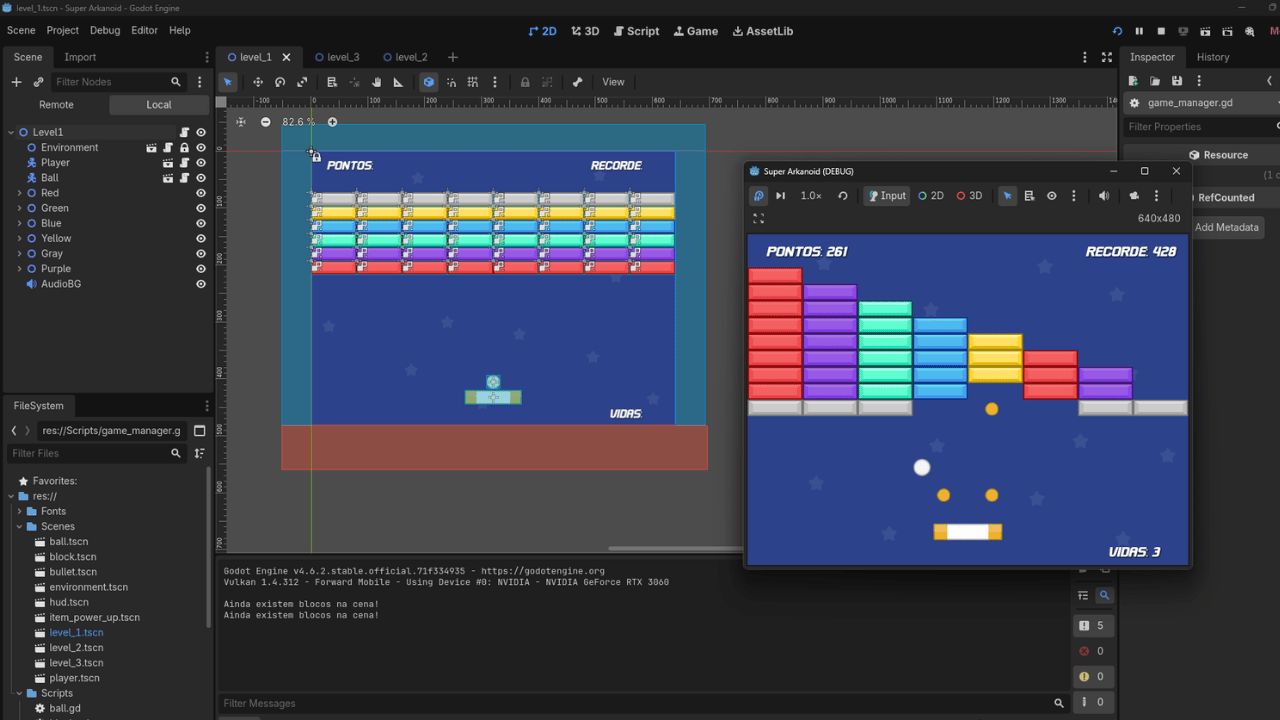Reload the running project
Viewport: 1280px width, 720px height.
click(1117, 31)
